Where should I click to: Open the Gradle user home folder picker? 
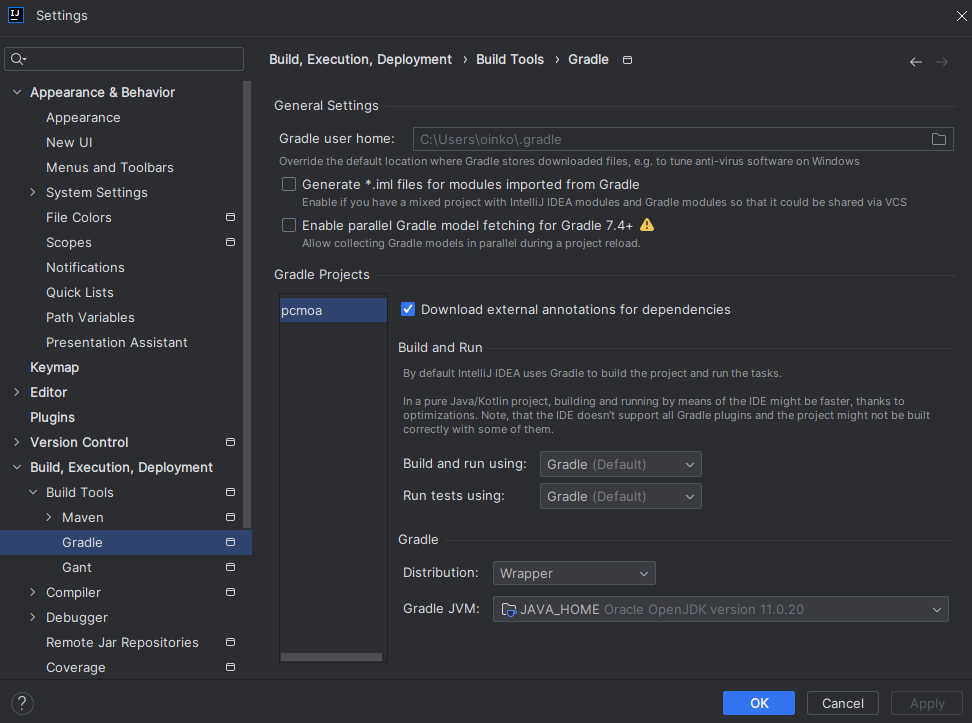(x=938, y=139)
